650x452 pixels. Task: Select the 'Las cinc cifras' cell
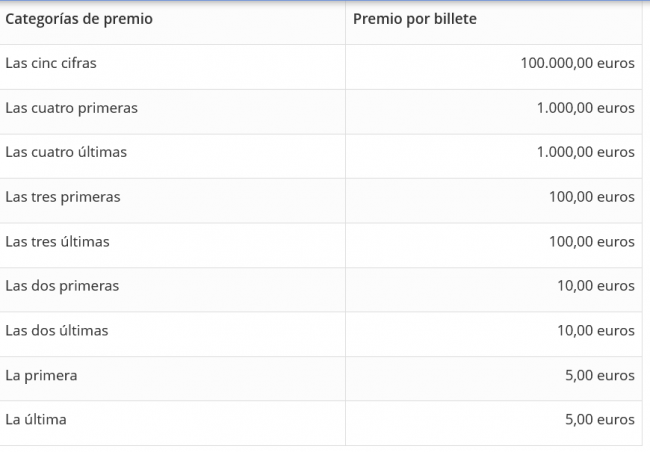point(51,63)
